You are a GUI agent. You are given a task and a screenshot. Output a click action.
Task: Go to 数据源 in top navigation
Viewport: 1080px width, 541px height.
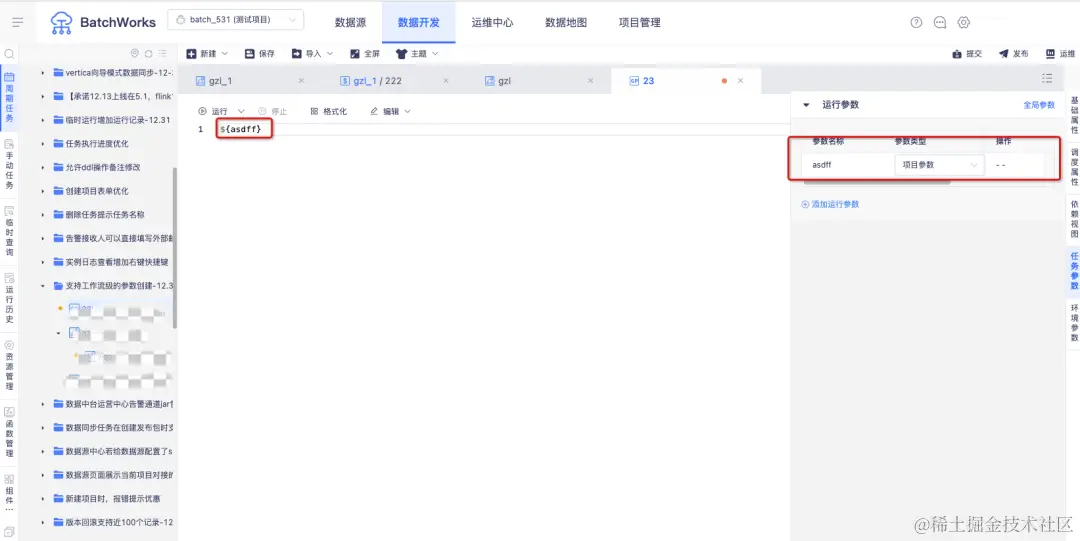(350, 22)
